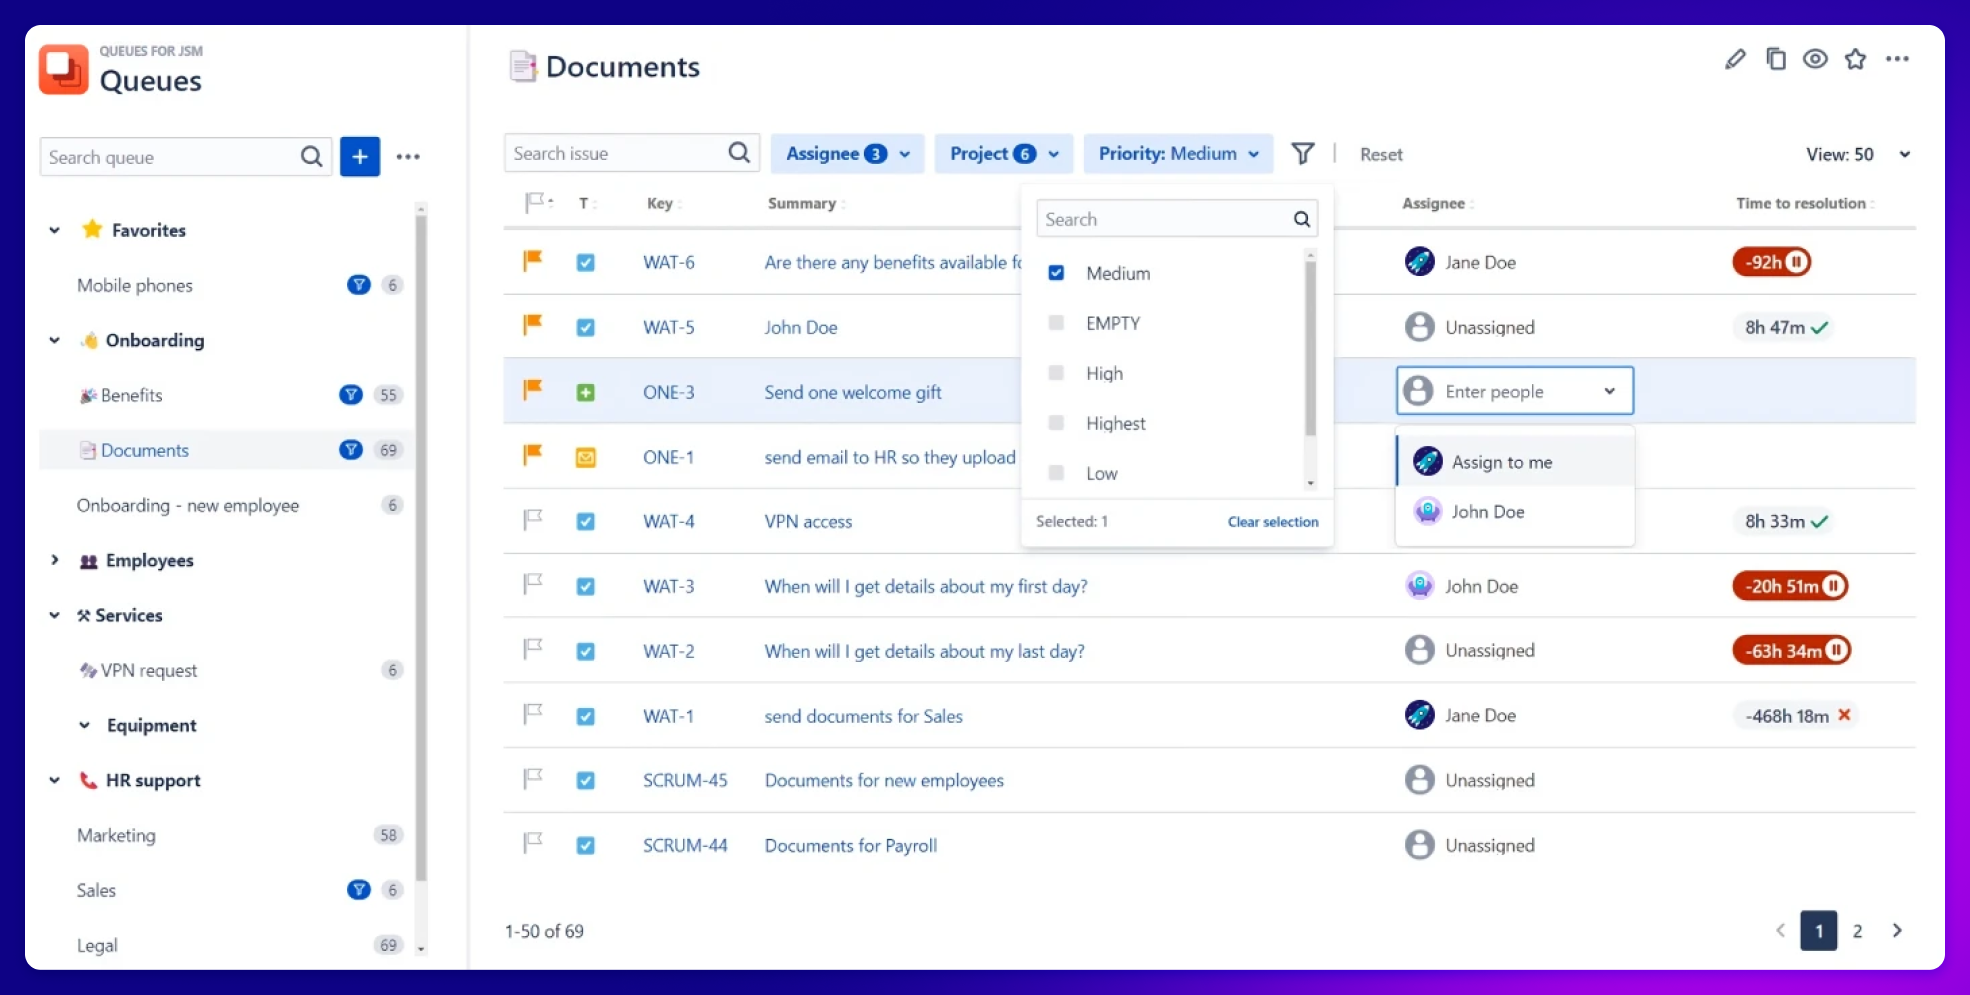Image resolution: width=1970 pixels, height=995 pixels.
Task: Choose Assign to me for ONE-3
Action: click(x=1501, y=461)
